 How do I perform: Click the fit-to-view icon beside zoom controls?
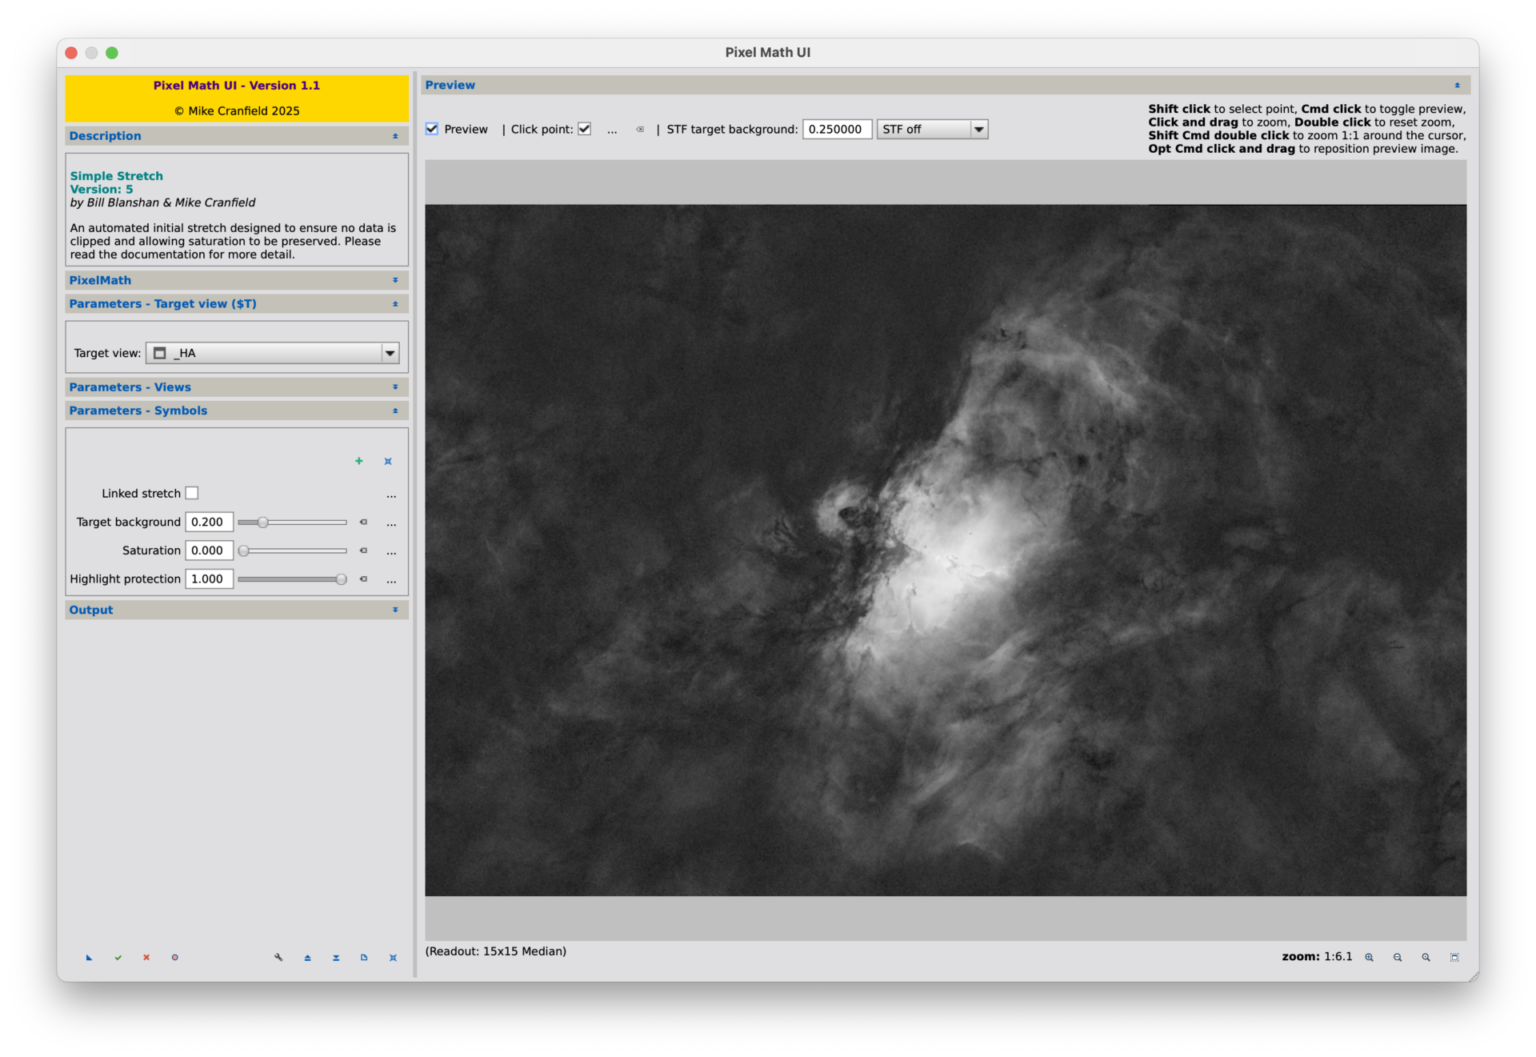click(x=1454, y=957)
